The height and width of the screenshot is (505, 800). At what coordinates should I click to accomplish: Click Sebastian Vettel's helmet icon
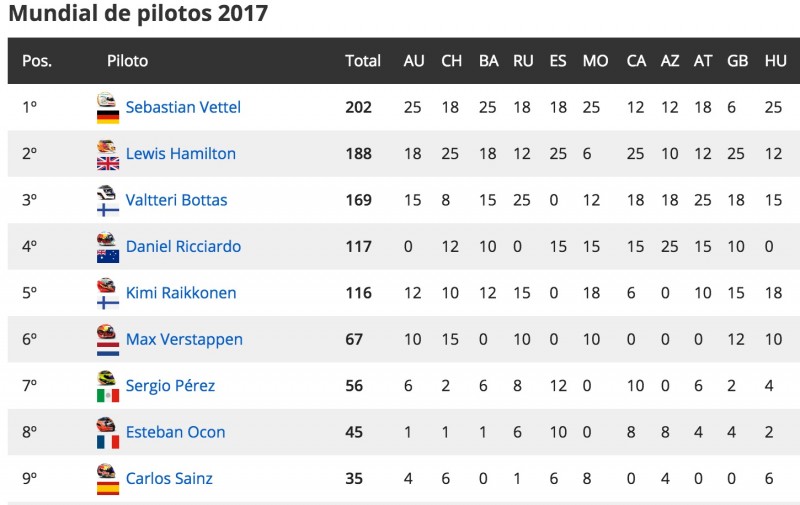tap(107, 99)
